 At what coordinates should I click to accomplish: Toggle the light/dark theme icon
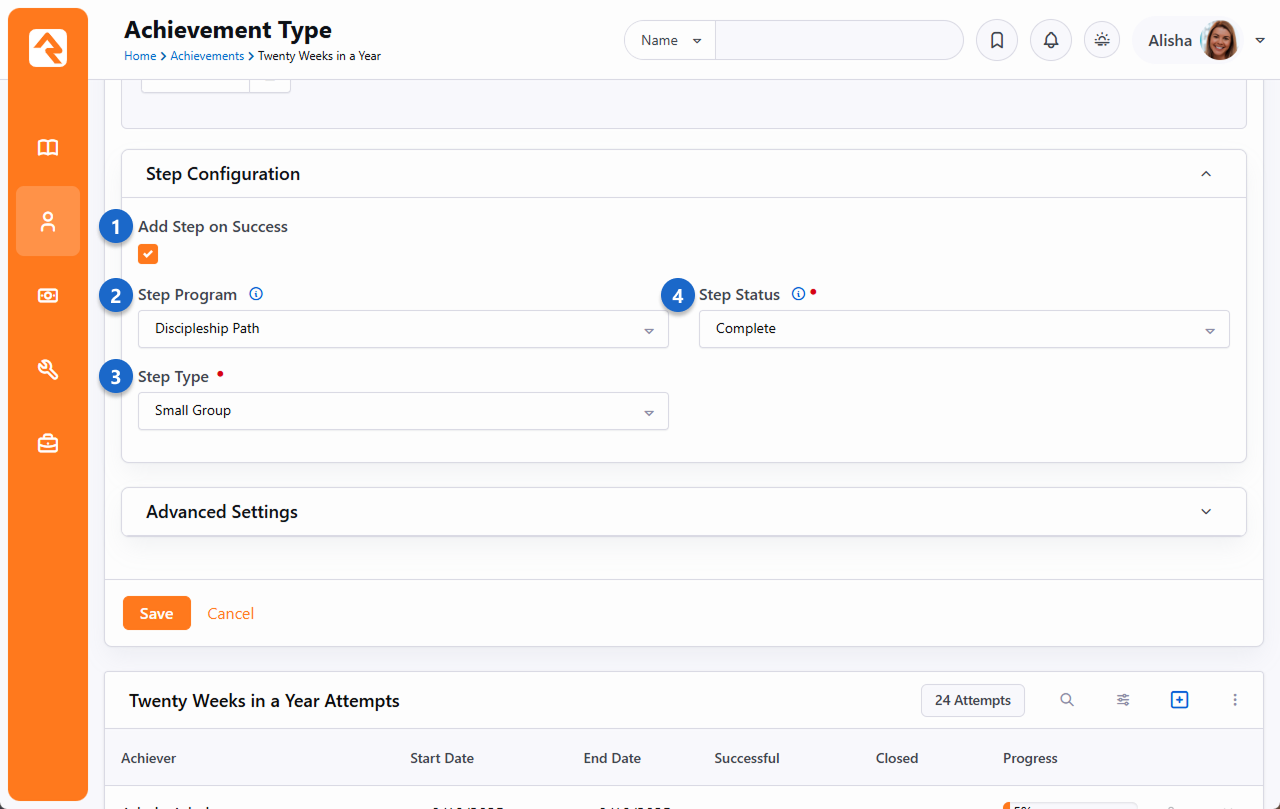(1102, 41)
